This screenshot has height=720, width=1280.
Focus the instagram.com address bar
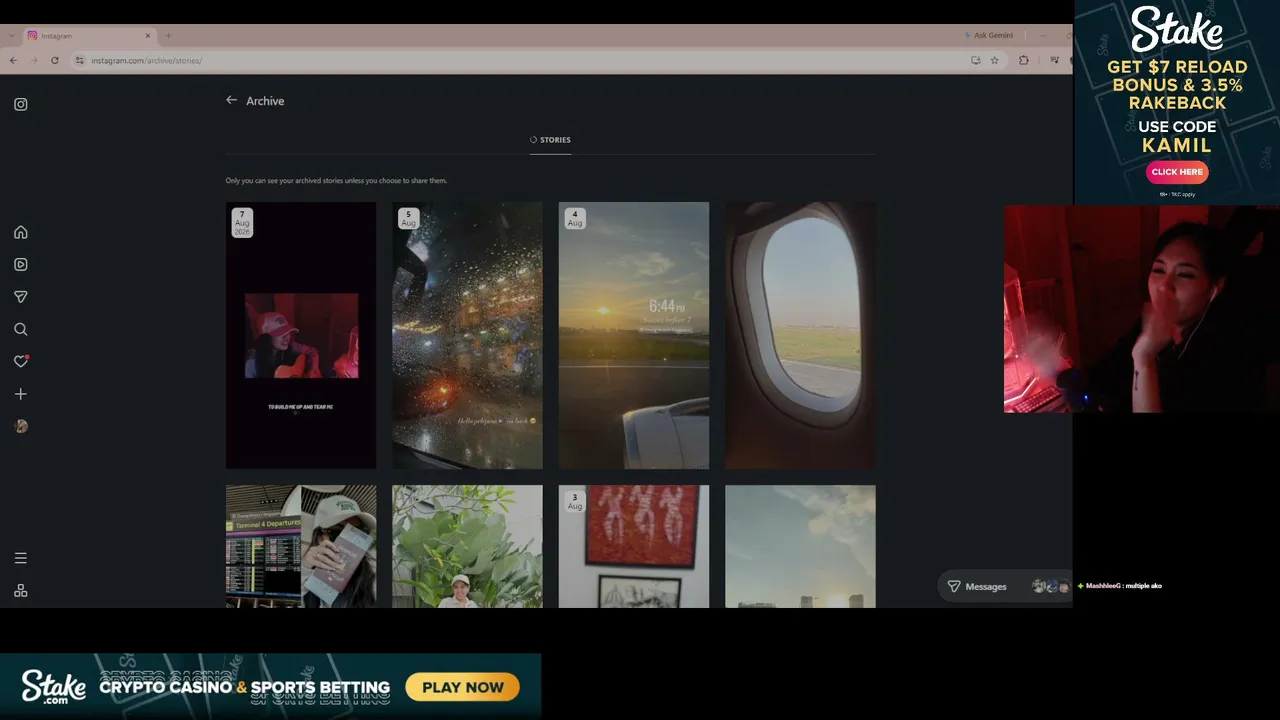point(520,60)
